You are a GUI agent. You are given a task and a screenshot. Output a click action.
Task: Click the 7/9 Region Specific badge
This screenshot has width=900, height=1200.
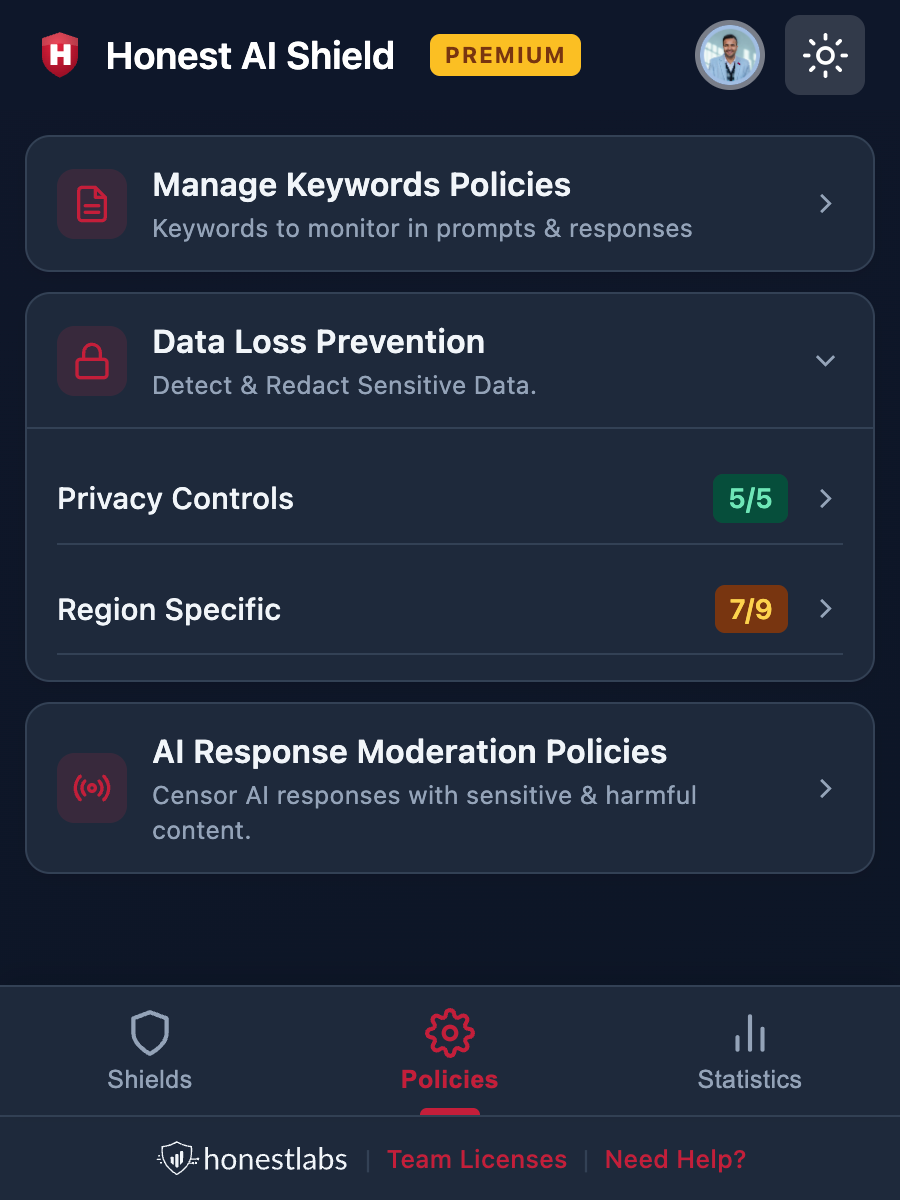(751, 609)
